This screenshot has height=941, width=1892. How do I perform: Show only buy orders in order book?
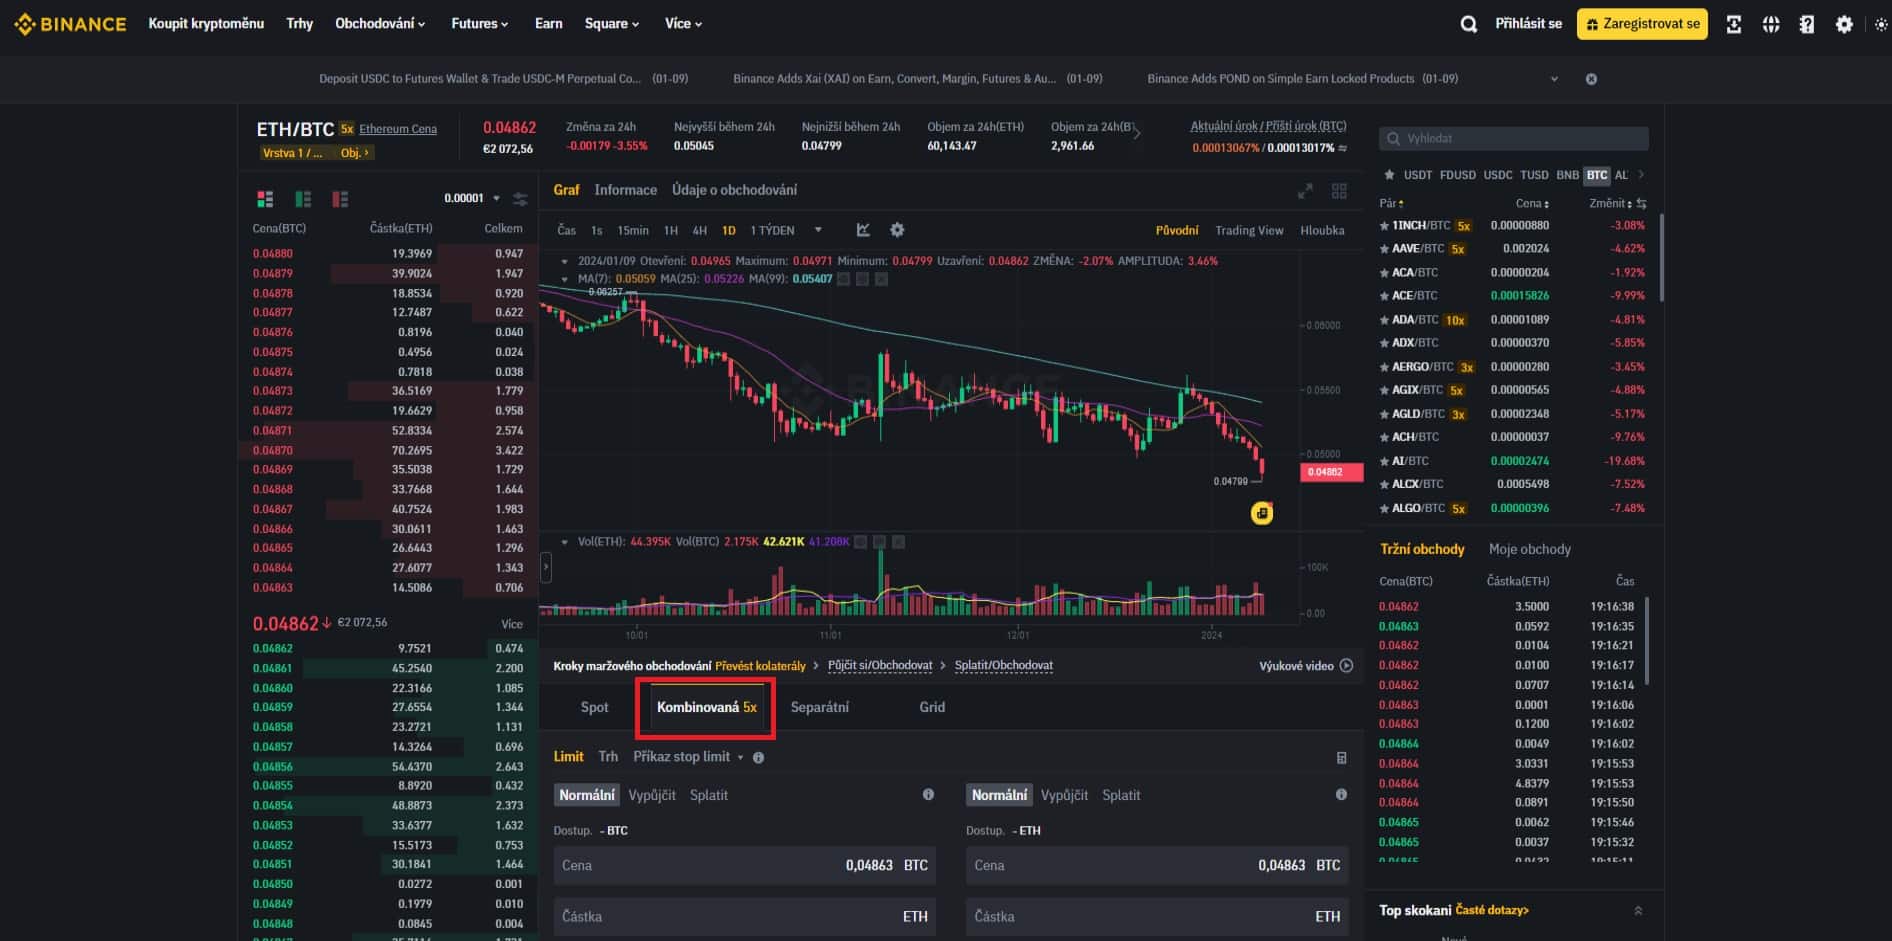pyautogui.click(x=302, y=199)
